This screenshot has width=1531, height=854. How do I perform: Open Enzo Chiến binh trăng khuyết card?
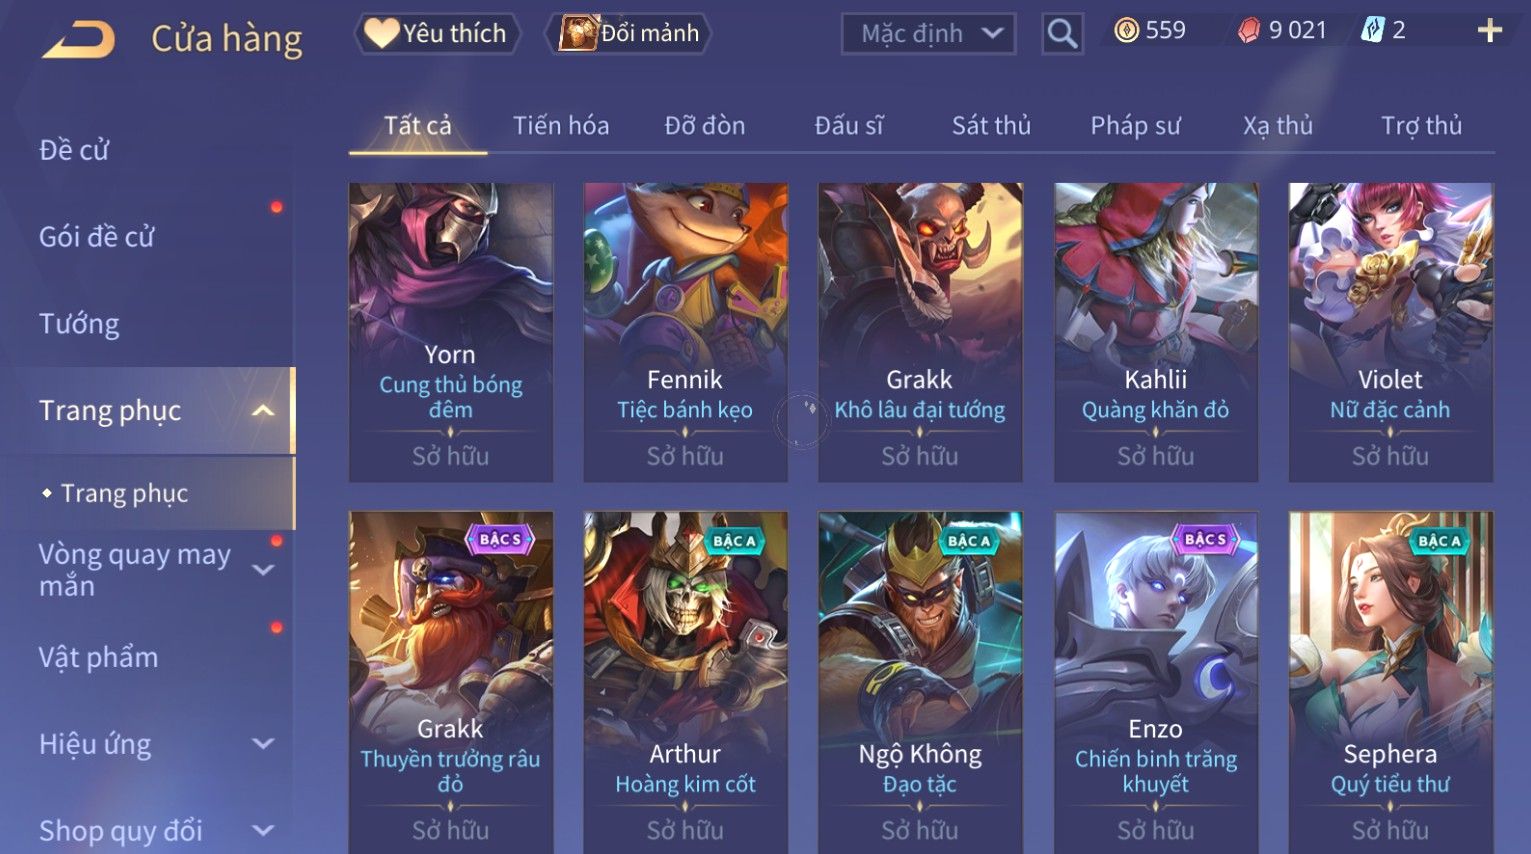(1155, 682)
